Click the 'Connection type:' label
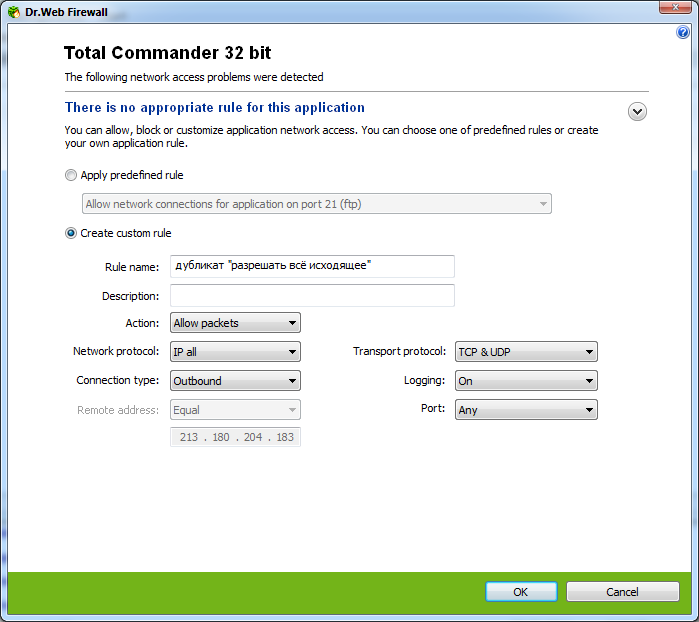This screenshot has height=622, width=699. (x=118, y=380)
